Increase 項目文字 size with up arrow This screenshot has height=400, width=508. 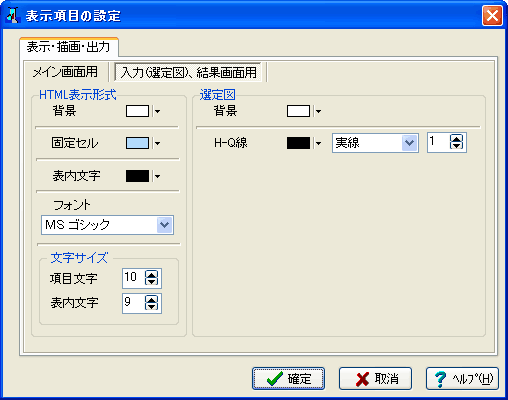(151, 274)
